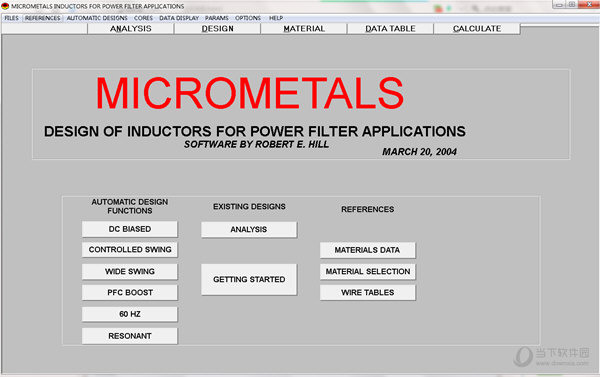The width and height of the screenshot is (600, 377).
Task: Open the REFERENCES menu
Action: pos(42,18)
